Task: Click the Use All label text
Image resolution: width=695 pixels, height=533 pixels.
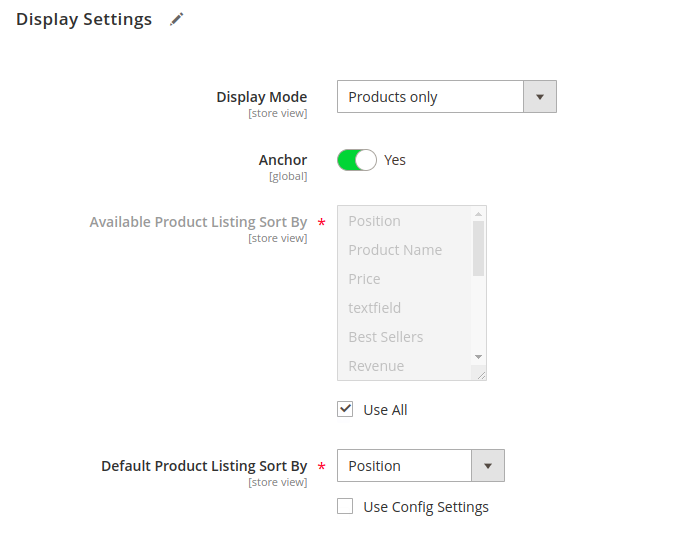Action: [385, 410]
